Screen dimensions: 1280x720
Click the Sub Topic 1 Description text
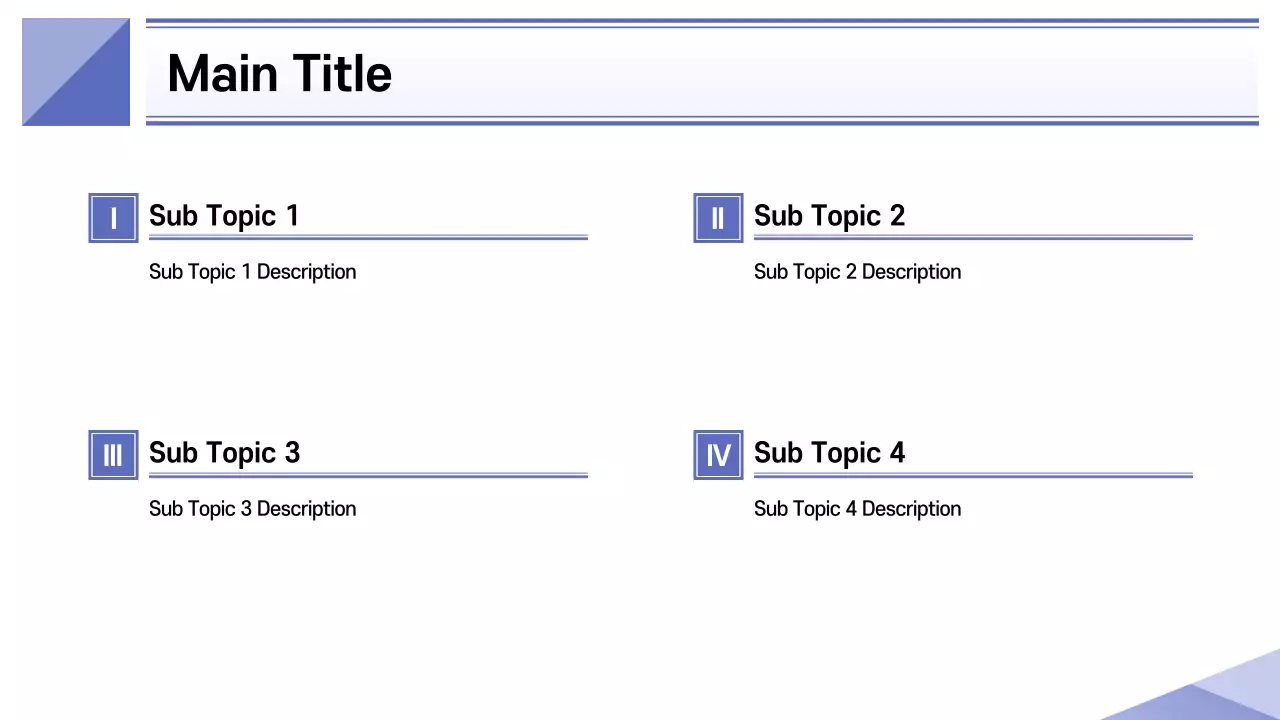252,272
